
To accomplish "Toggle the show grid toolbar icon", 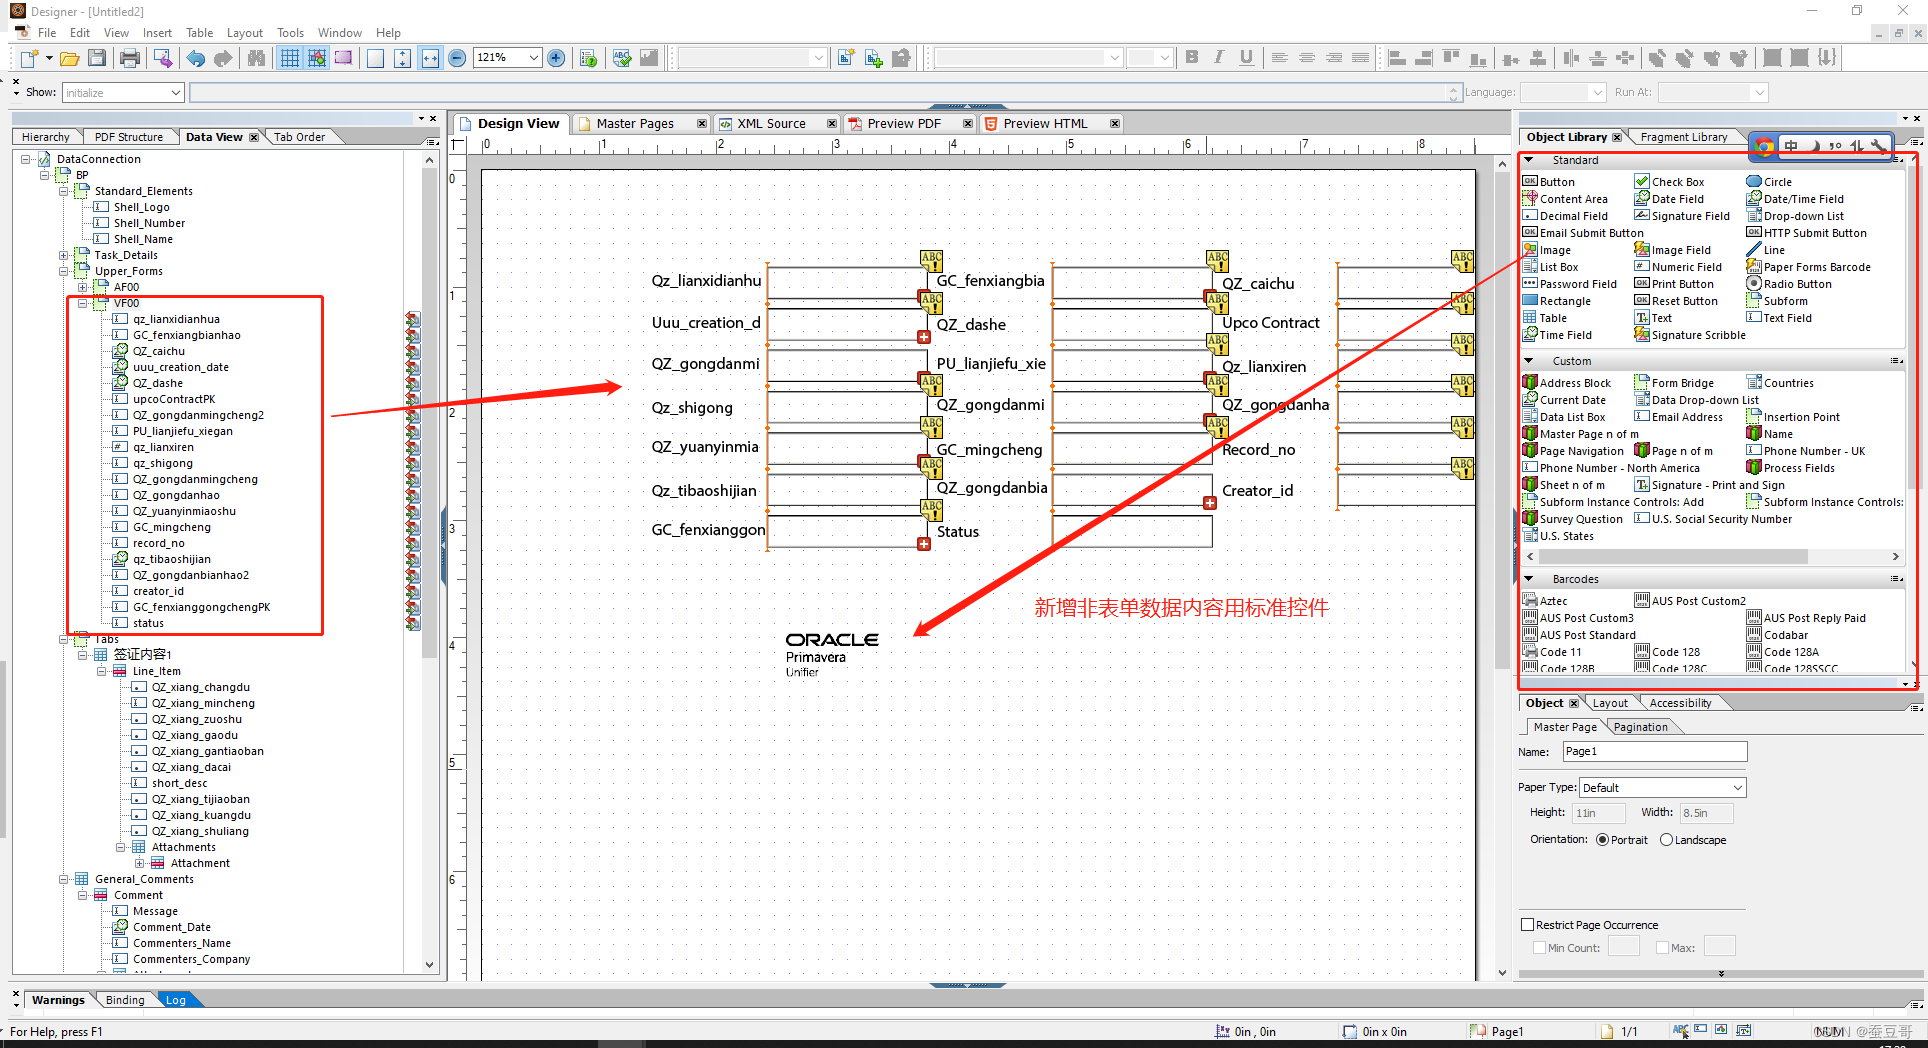I will pos(289,58).
